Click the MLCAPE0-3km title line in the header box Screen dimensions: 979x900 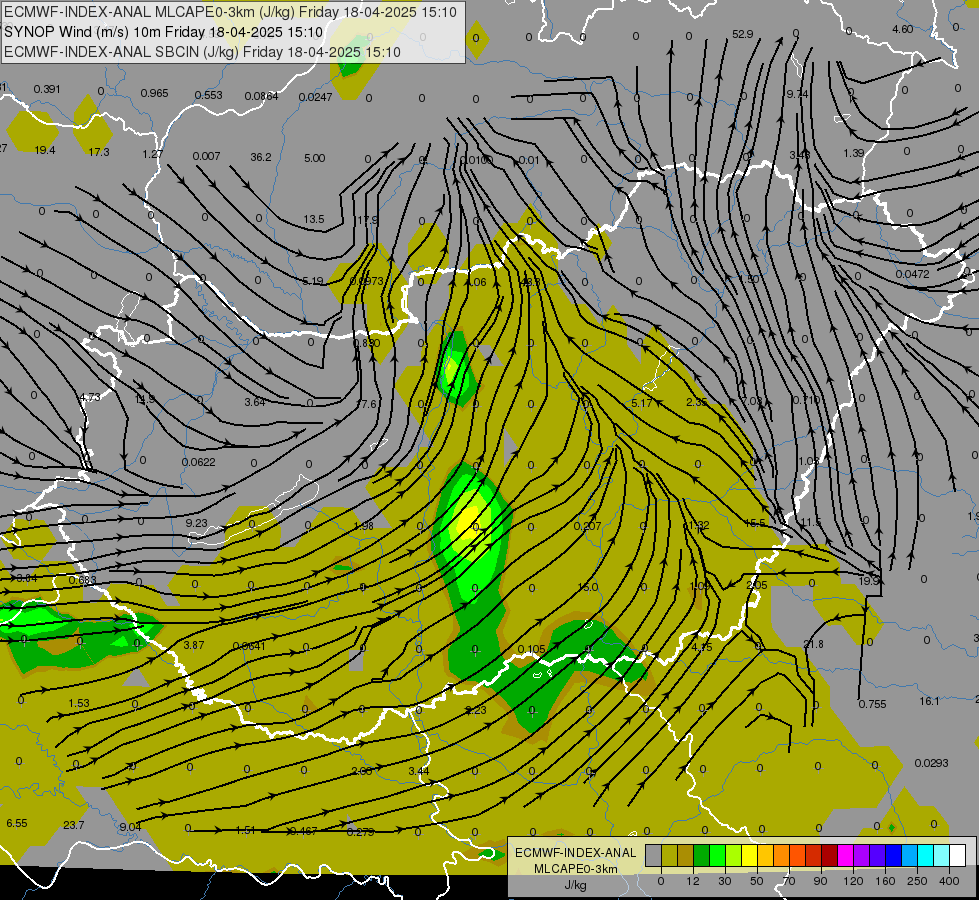(230, 12)
